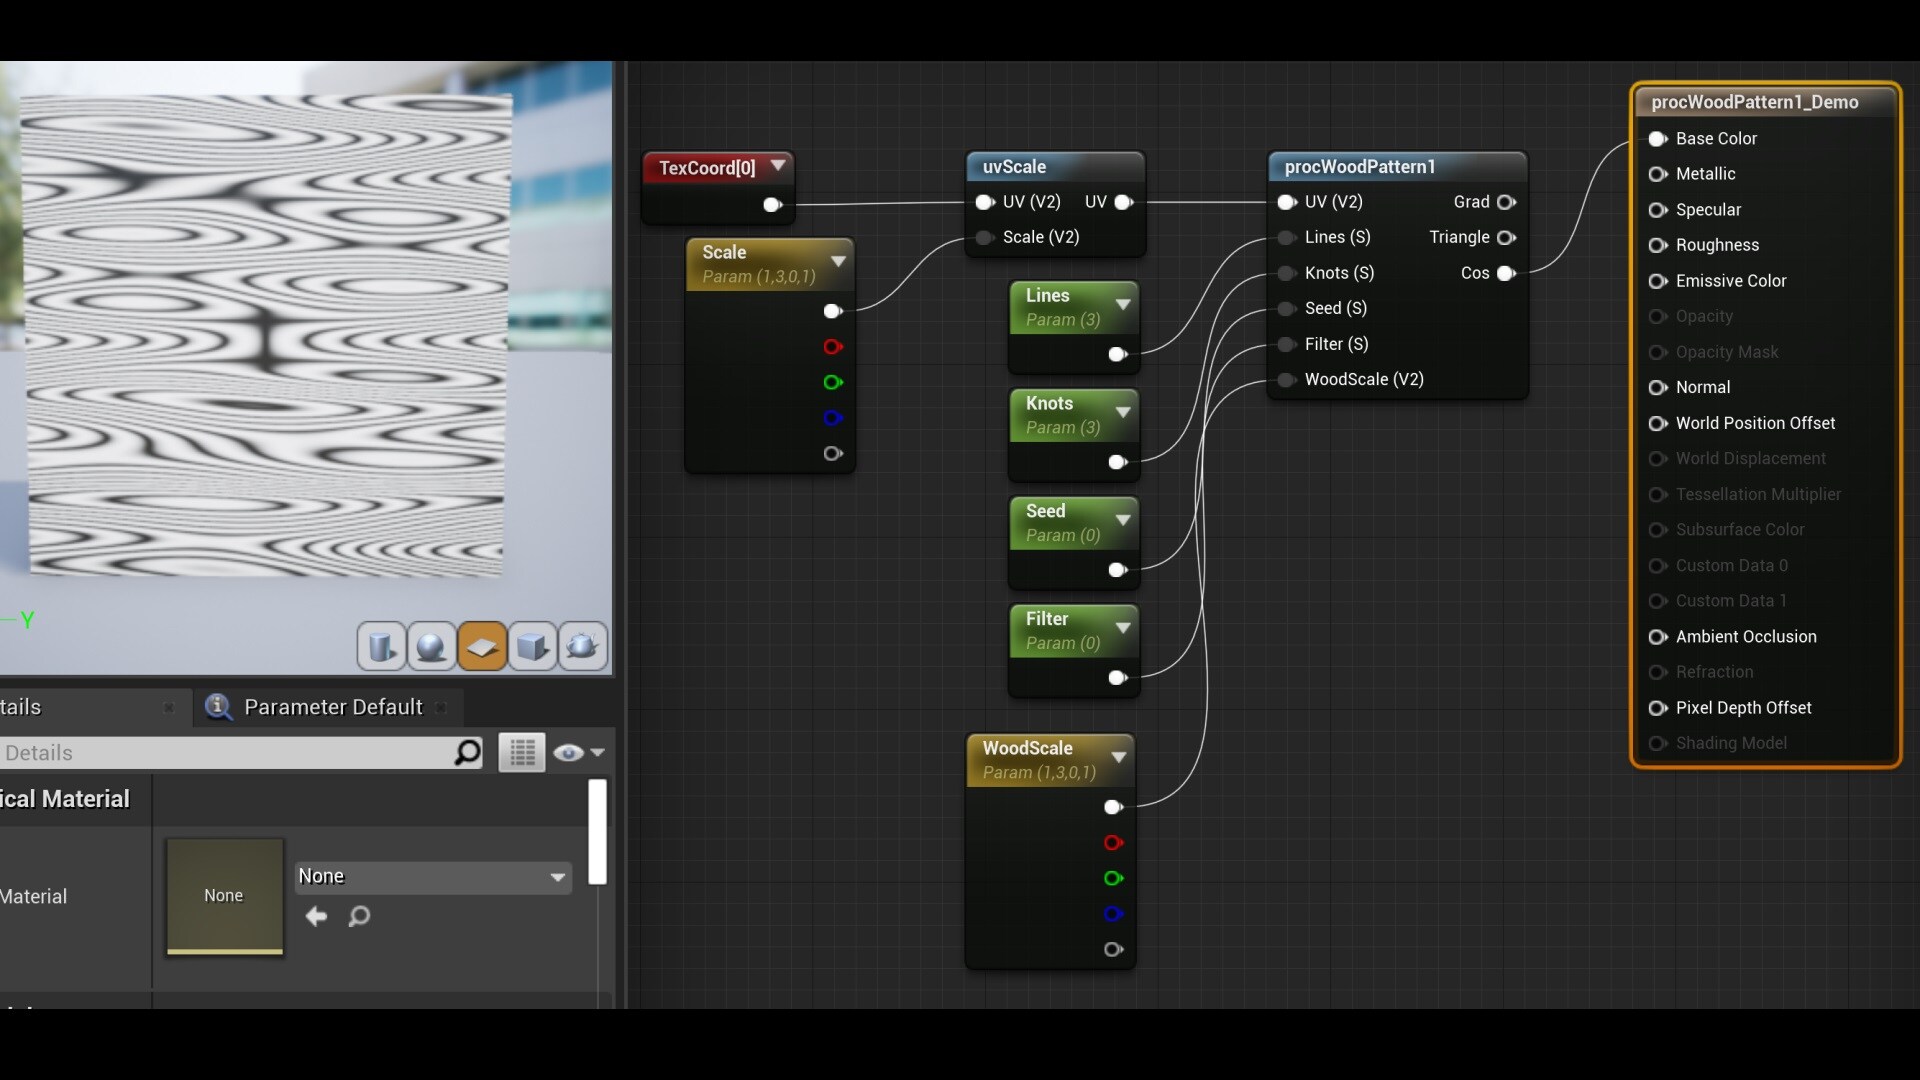Toggle the plane preview shape button

coord(482,646)
